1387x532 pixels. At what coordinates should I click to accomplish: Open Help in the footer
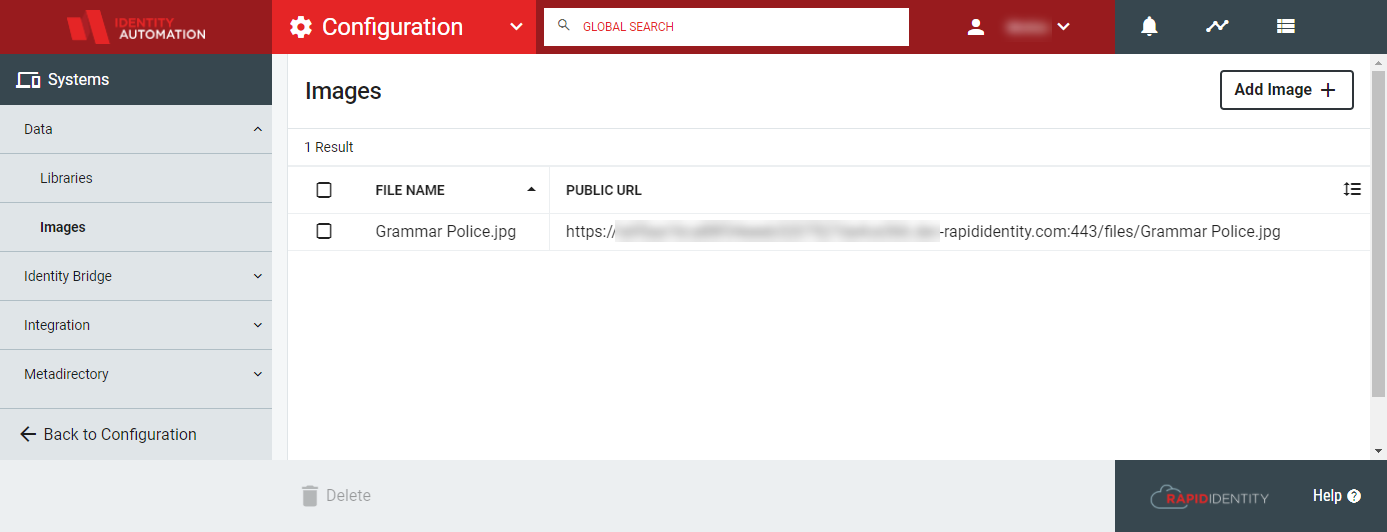click(x=1337, y=496)
